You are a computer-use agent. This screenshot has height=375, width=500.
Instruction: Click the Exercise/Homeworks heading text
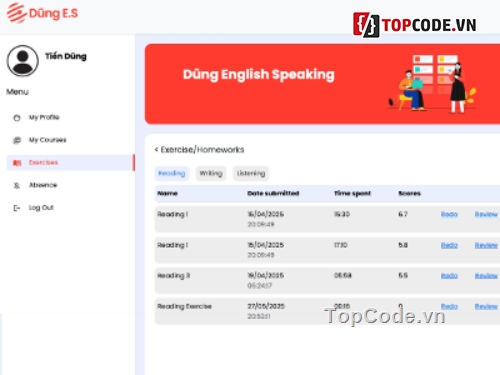click(x=202, y=150)
